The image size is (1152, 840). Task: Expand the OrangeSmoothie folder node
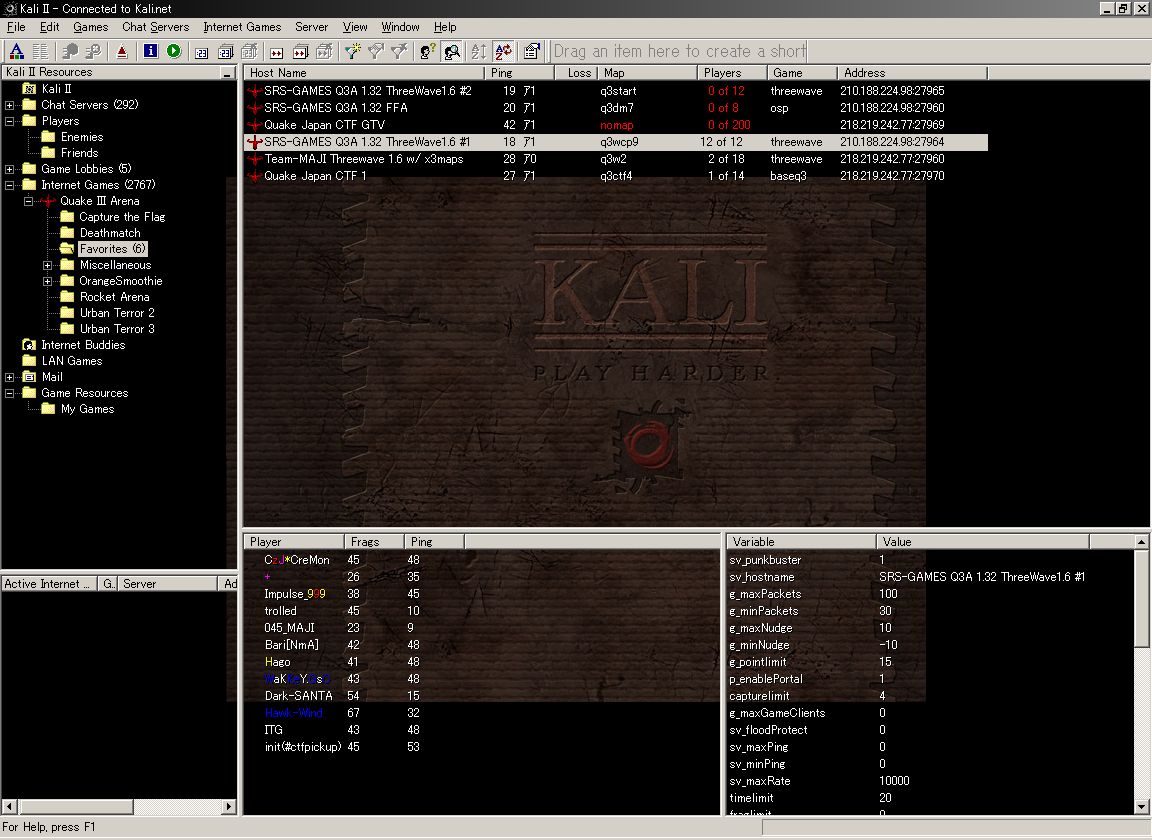(x=48, y=281)
